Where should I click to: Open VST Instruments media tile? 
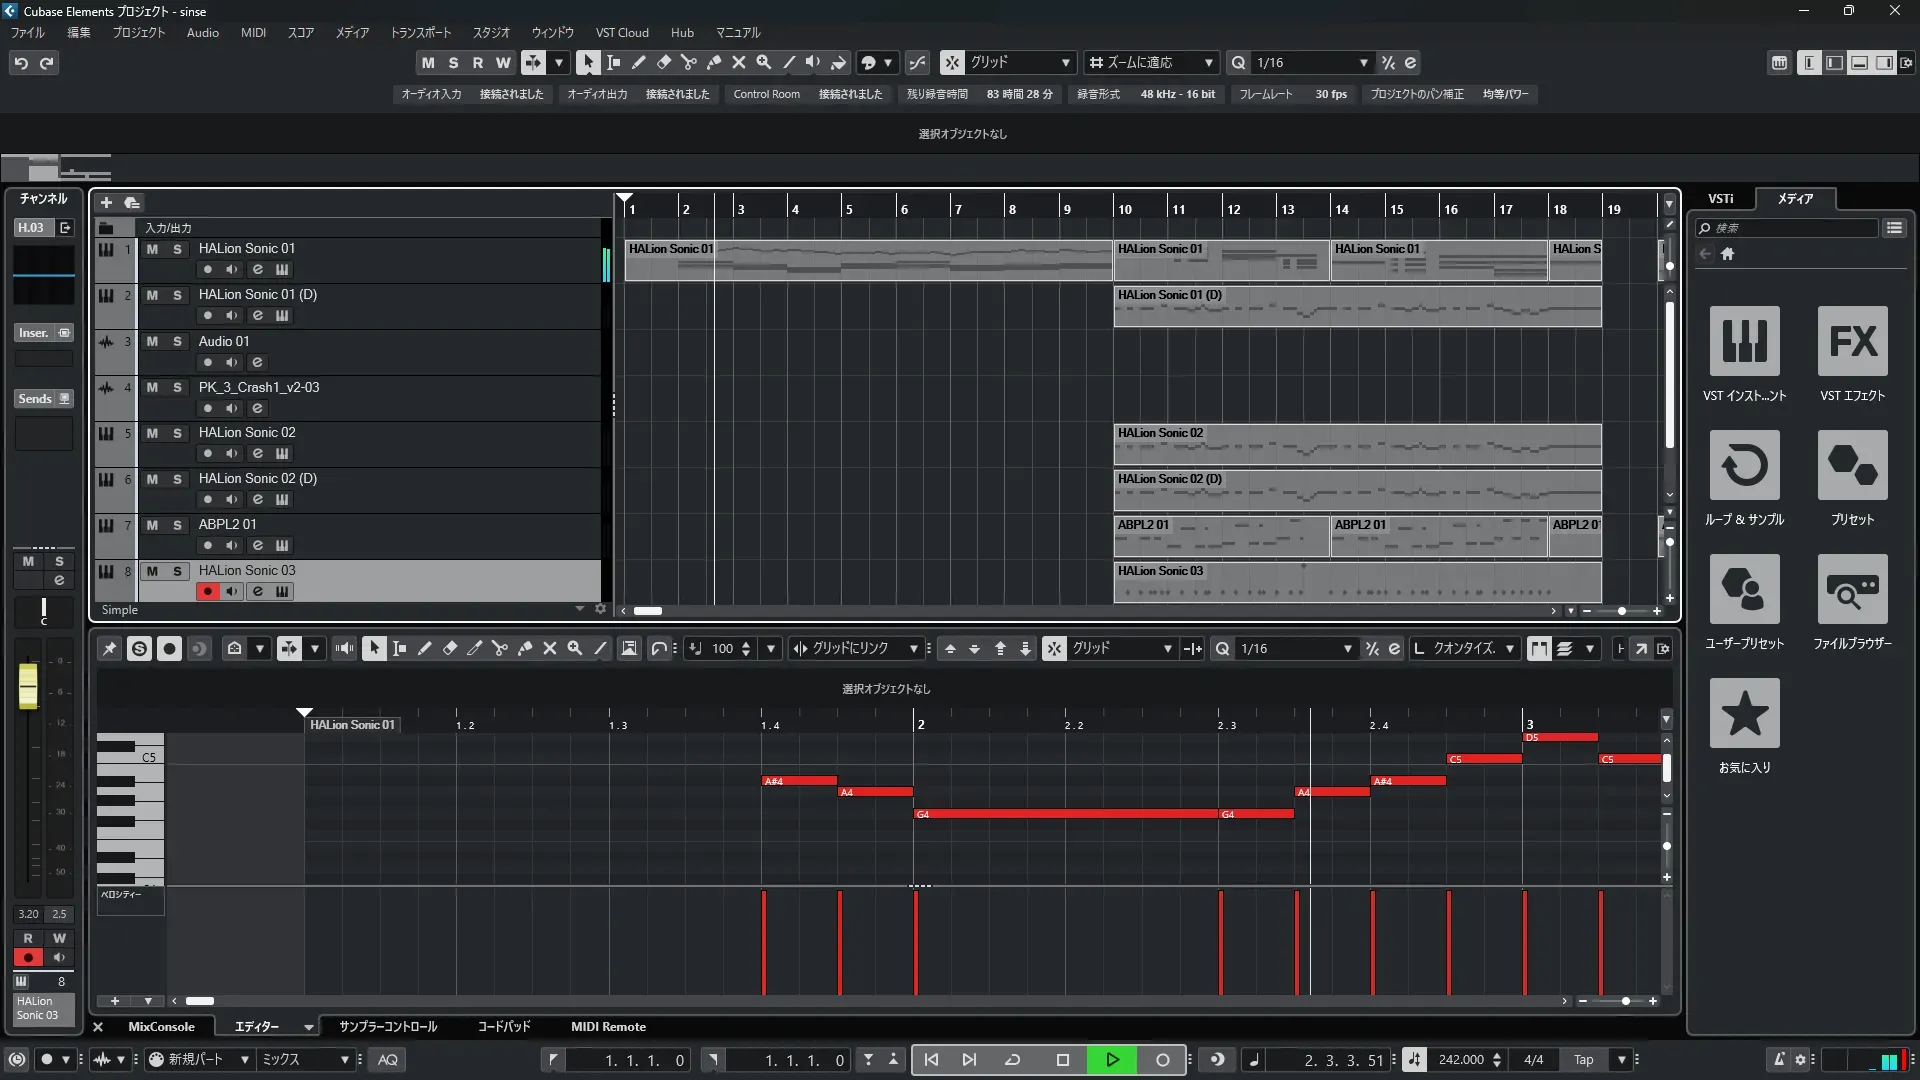pyautogui.click(x=1744, y=342)
